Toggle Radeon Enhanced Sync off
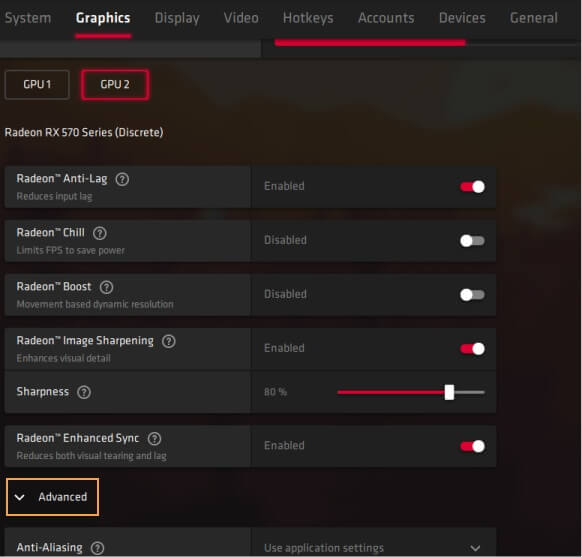Image resolution: width=582 pixels, height=557 pixels. coord(472,446)
